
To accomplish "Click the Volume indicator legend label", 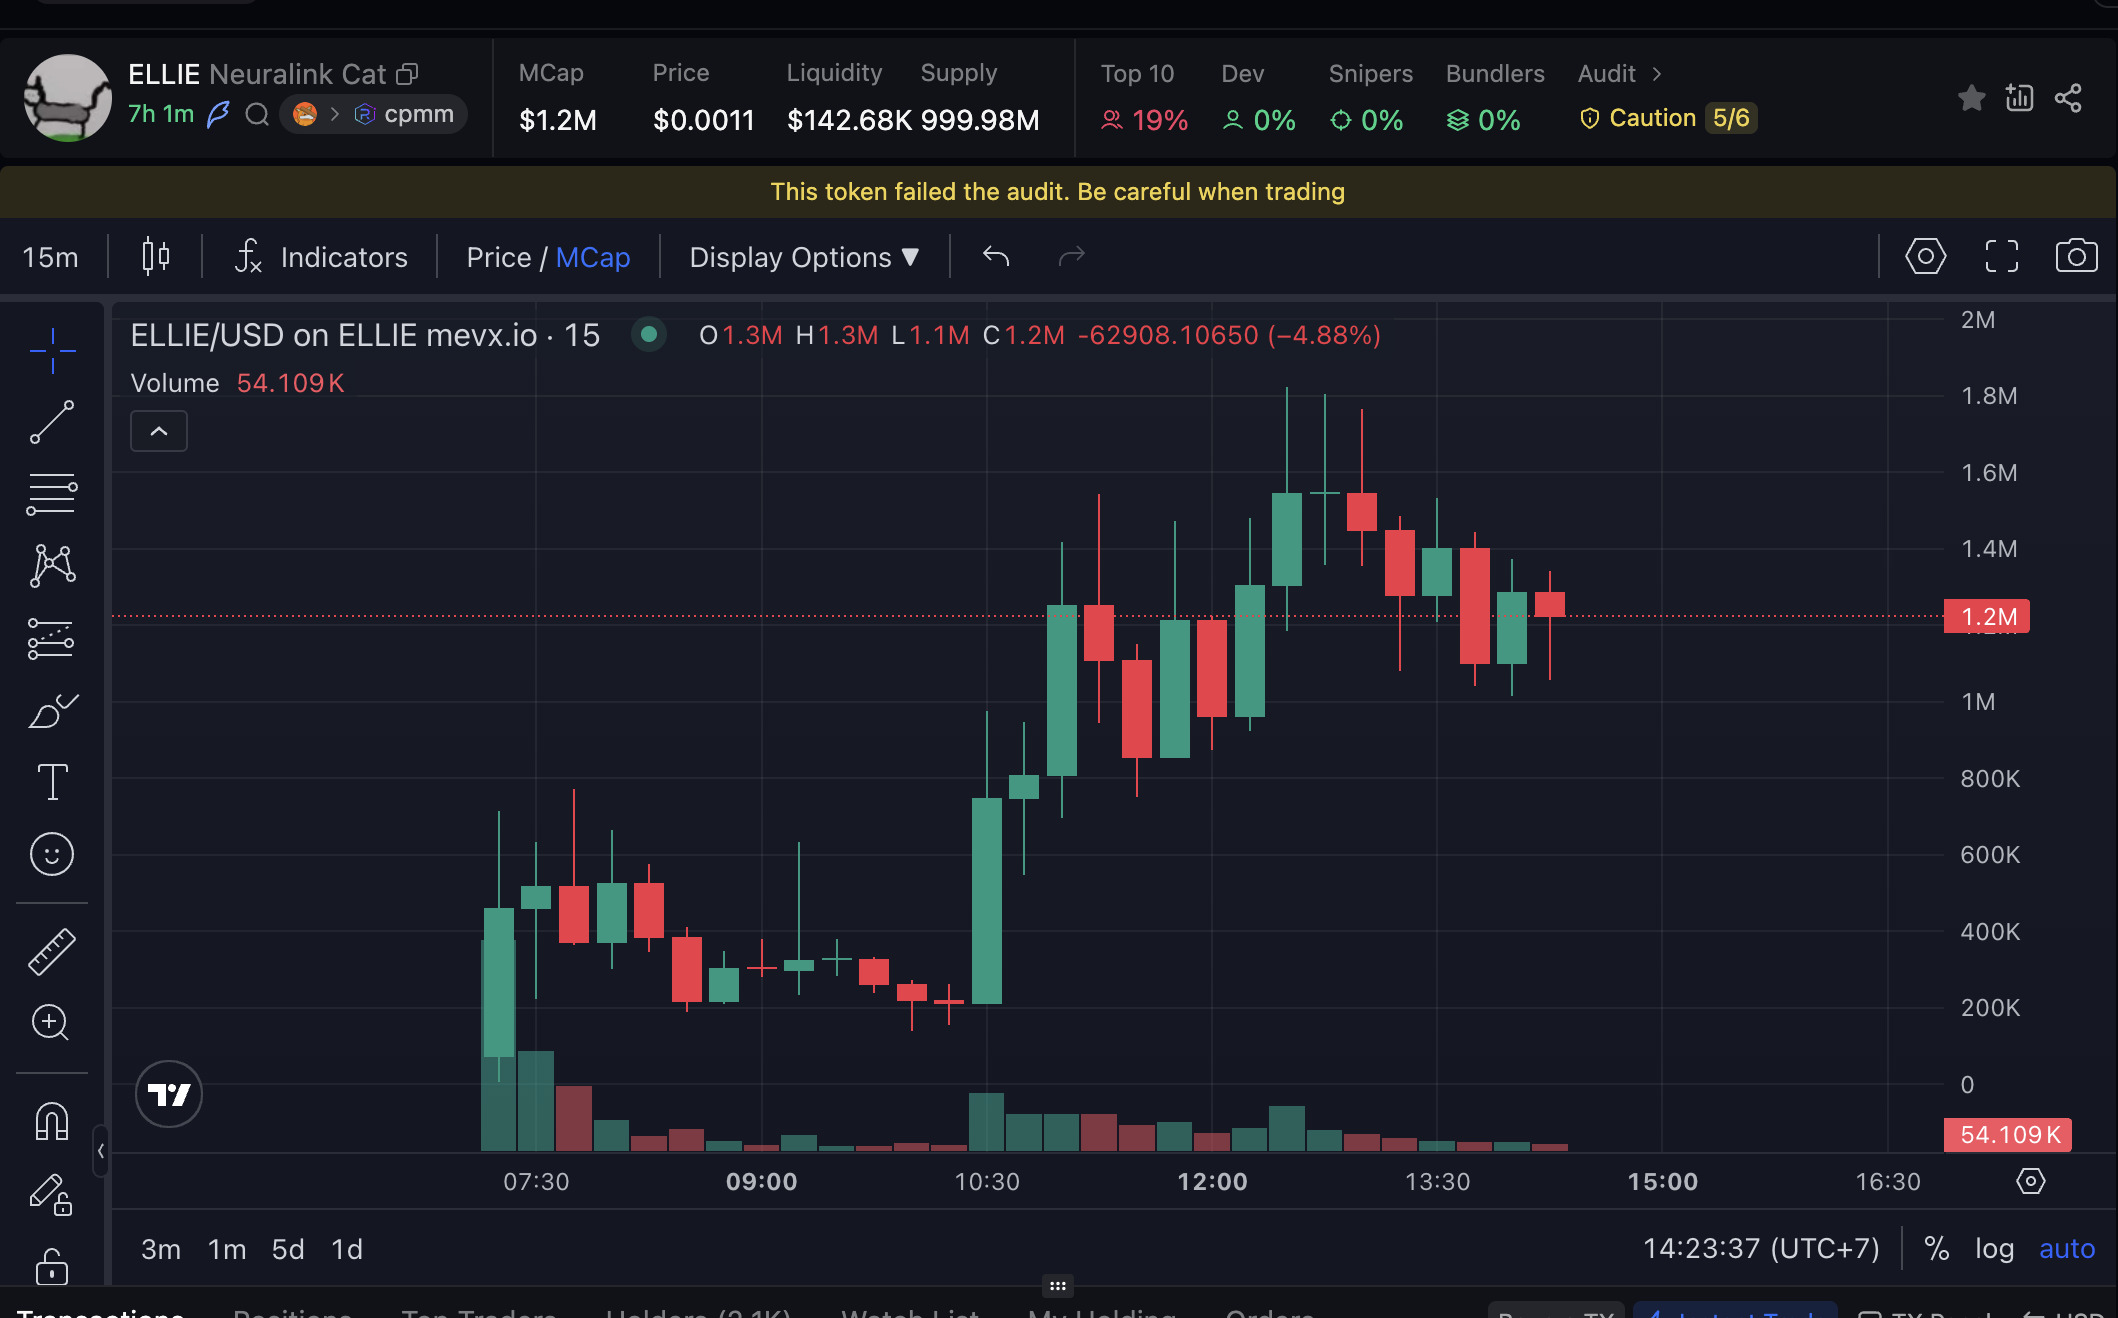I will pyautogui.click(x=175, y=383).
